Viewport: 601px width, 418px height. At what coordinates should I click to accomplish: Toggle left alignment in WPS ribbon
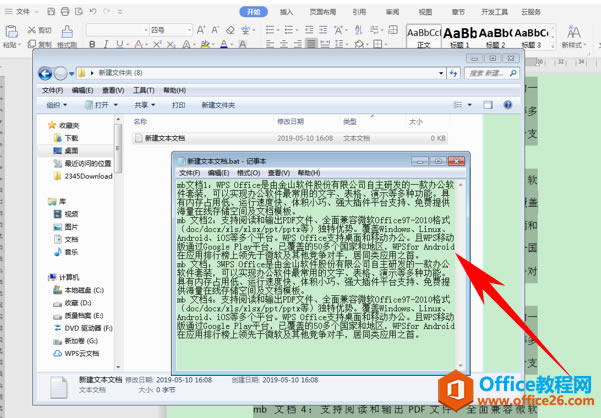point(270,44)
